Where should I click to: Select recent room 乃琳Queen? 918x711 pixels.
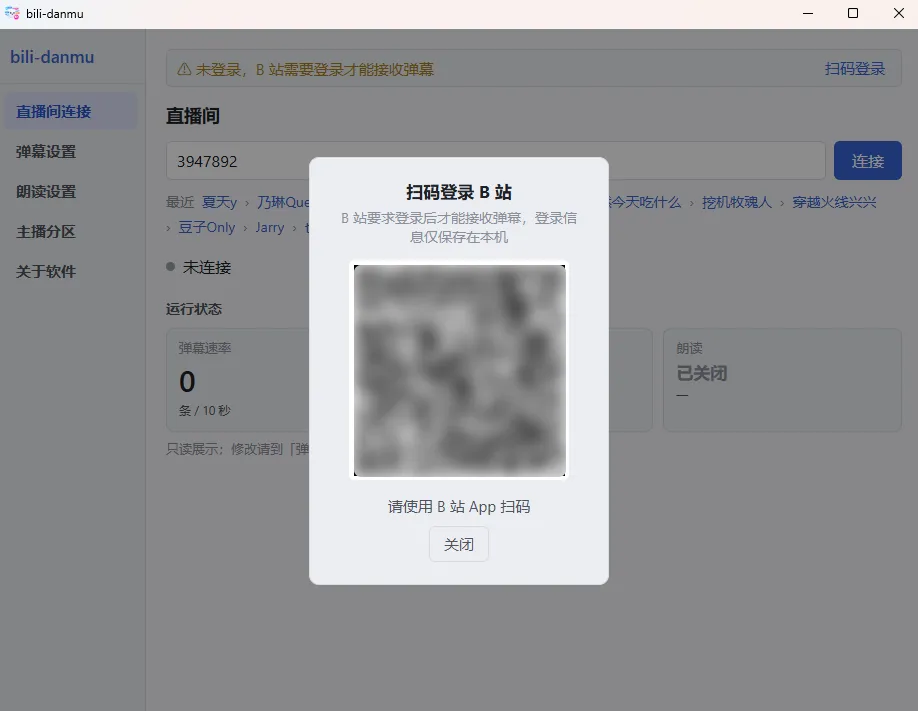tap(283, 203)
